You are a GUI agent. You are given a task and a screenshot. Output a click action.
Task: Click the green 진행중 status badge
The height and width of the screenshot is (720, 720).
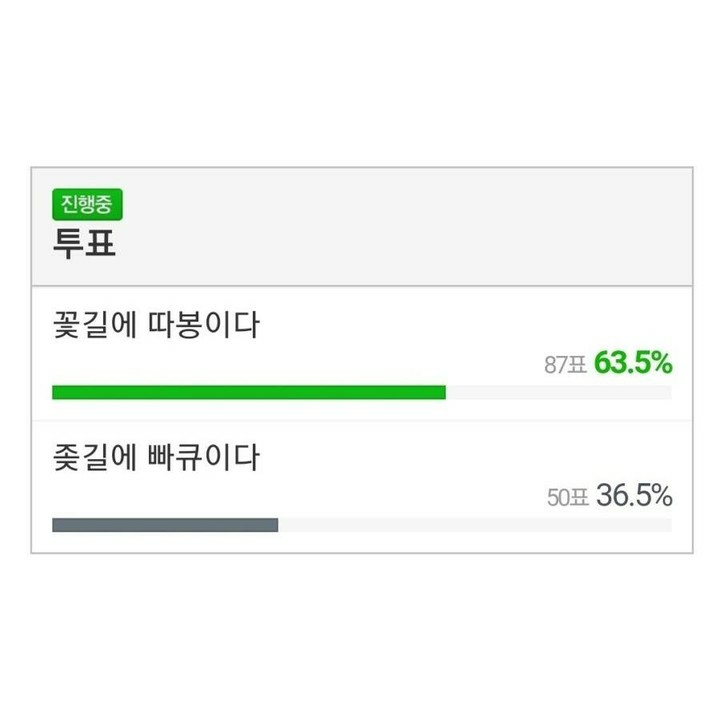coord(87,205)
